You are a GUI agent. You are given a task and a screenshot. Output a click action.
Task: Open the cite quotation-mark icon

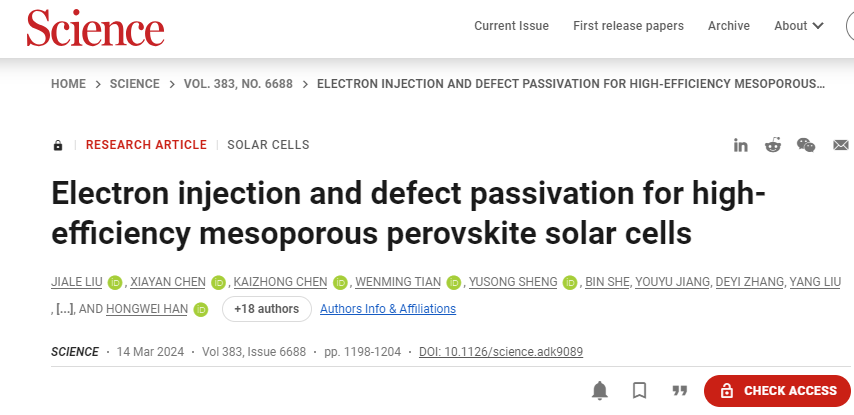coord(679,390)
